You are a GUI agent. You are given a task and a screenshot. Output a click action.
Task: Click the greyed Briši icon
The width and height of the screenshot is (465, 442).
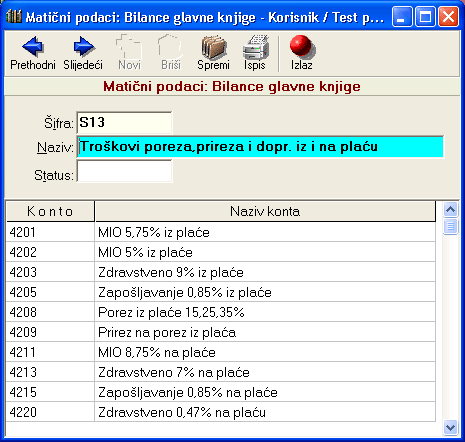(171, 47)
